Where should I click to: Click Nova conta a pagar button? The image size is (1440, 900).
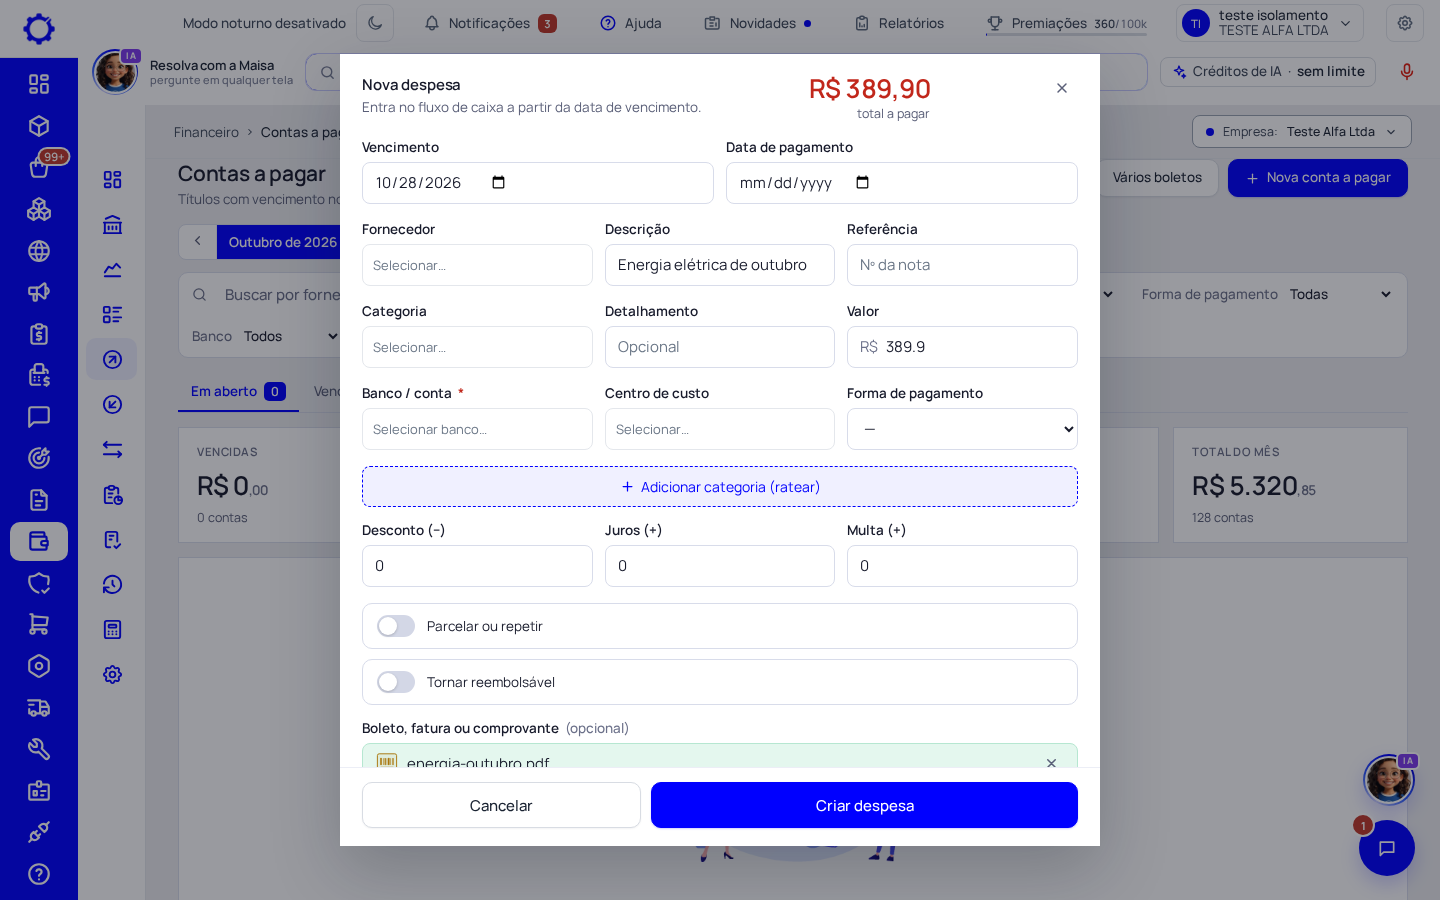(x=1317, y=178)
